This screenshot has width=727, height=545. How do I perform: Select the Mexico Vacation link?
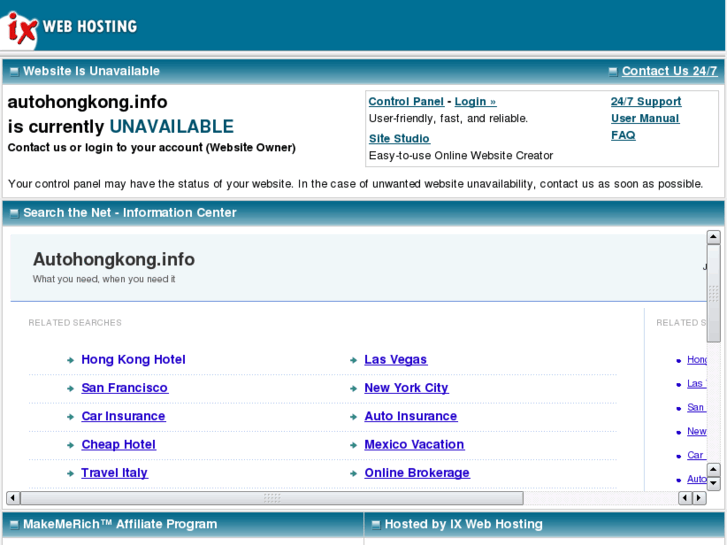coord(414,444)
